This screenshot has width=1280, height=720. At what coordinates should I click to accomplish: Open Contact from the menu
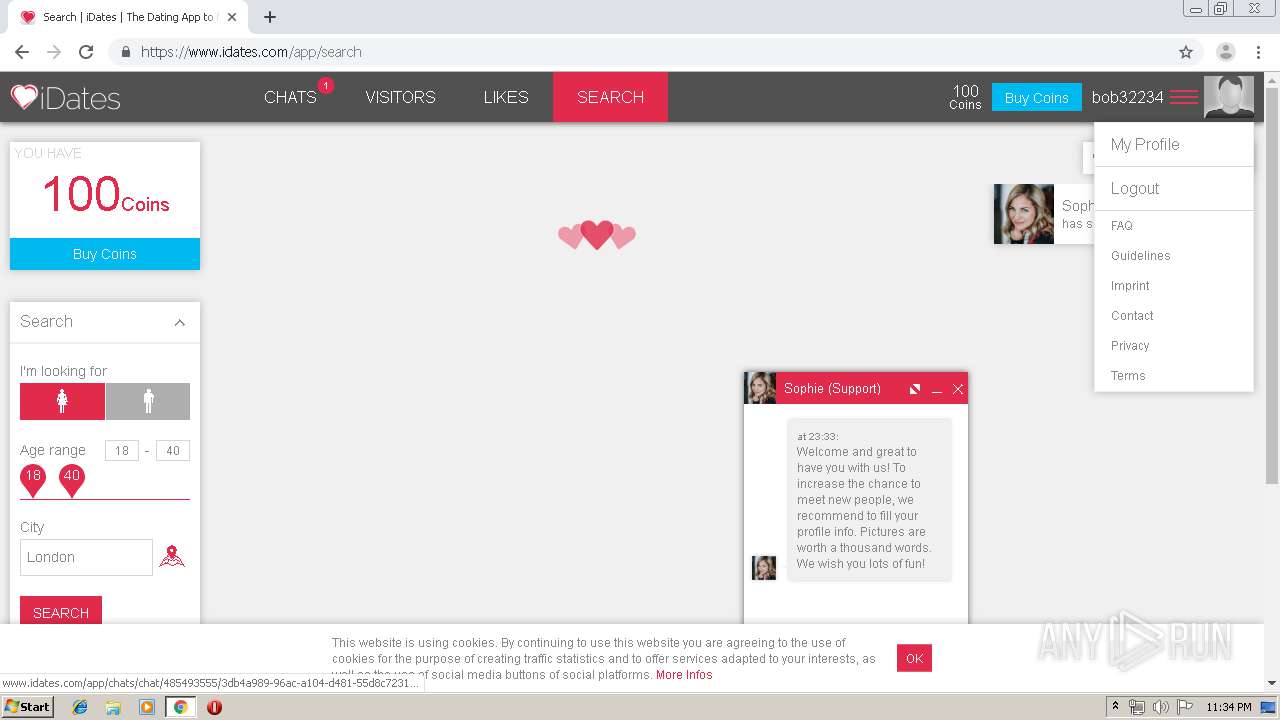click(1132, 316)
